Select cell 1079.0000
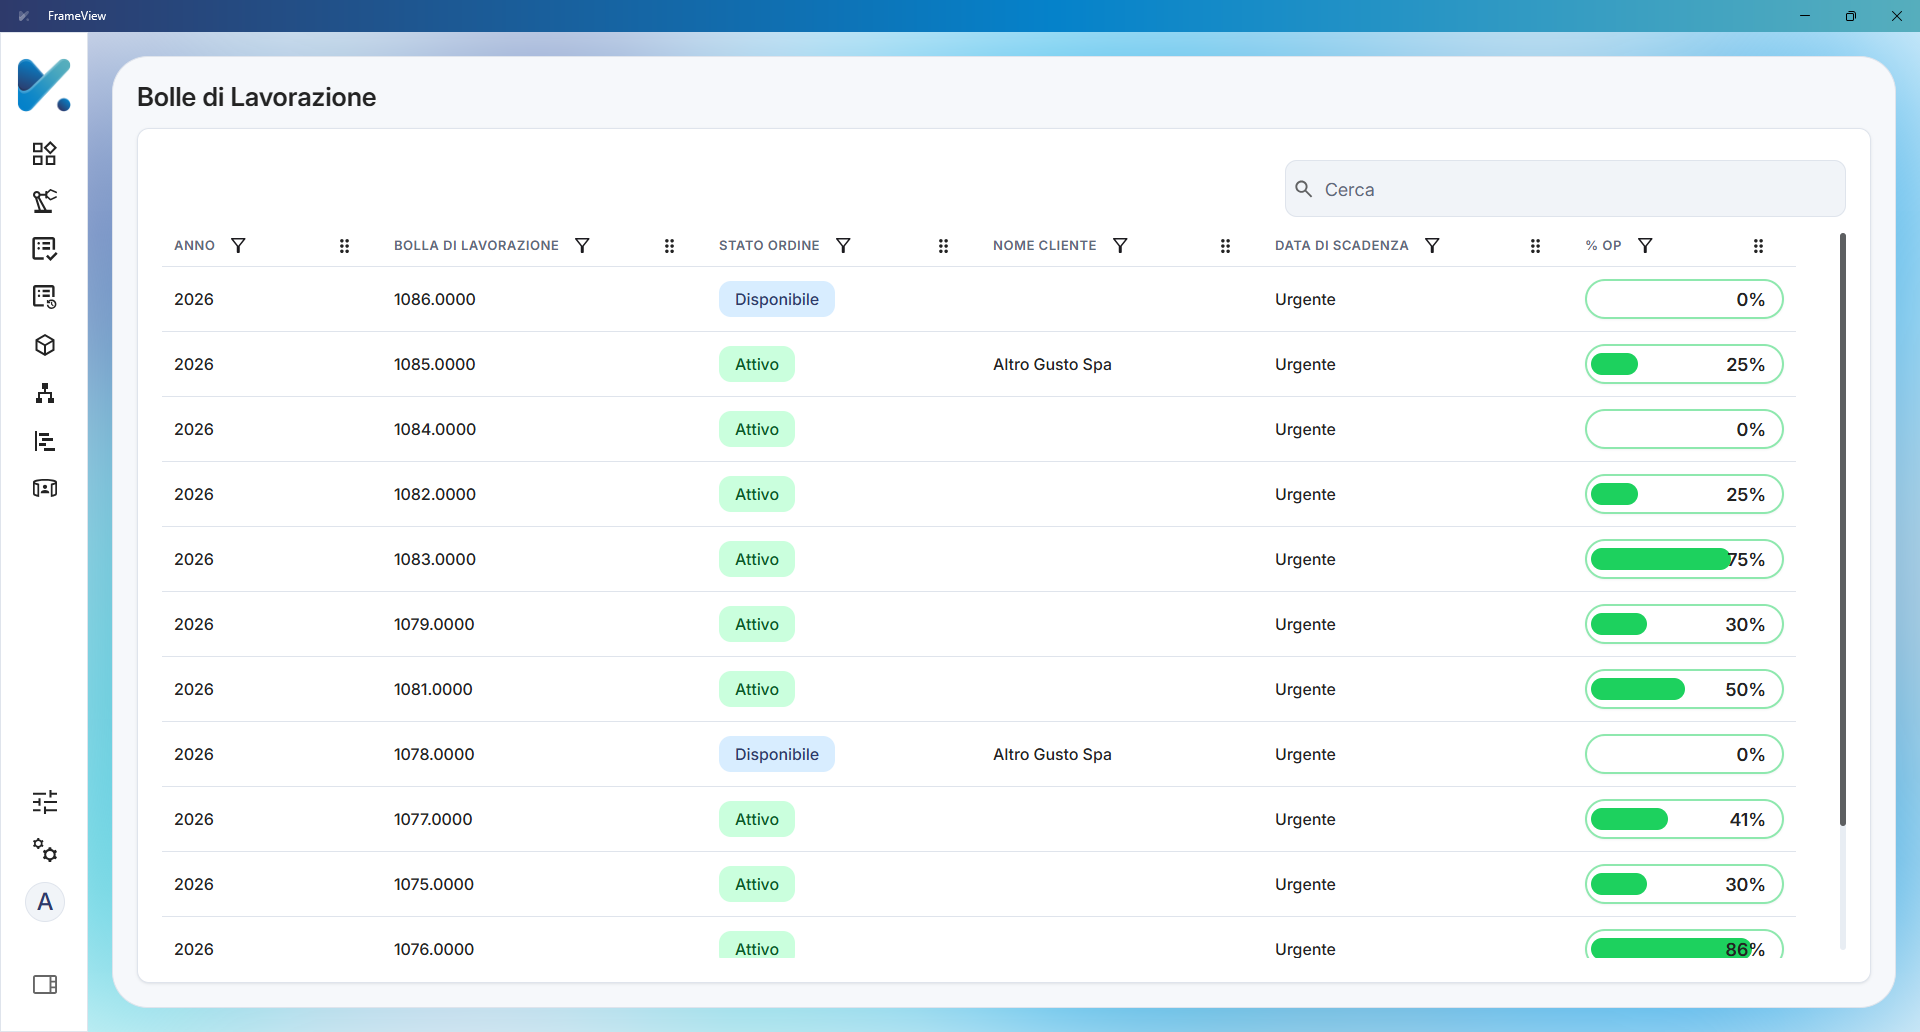 [434, 624]
